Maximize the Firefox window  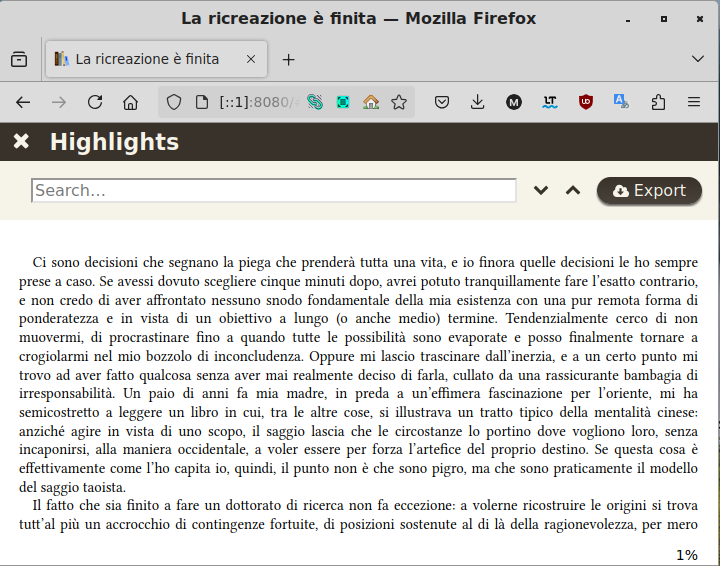tap(664, 19)
